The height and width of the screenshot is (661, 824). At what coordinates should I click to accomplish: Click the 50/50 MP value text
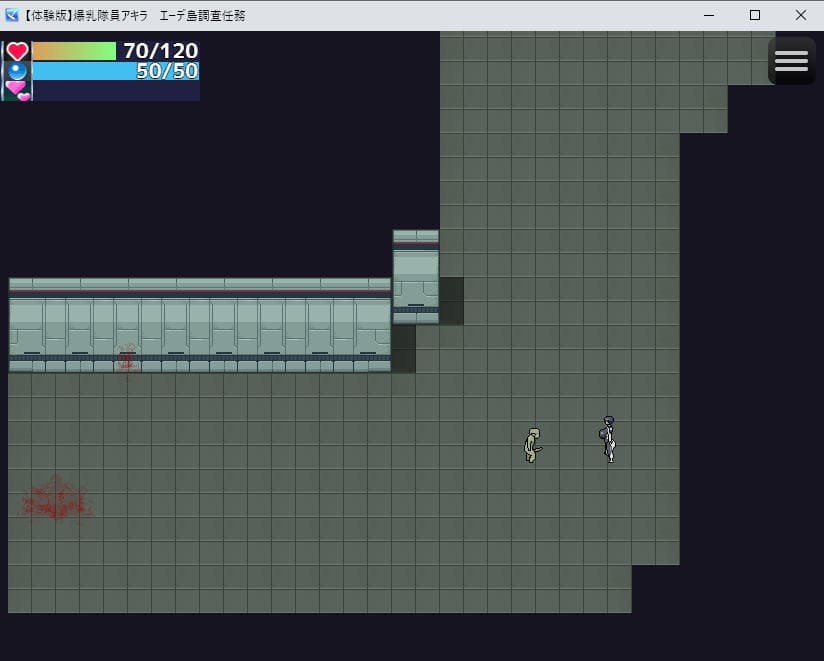[x=167, y=71]
